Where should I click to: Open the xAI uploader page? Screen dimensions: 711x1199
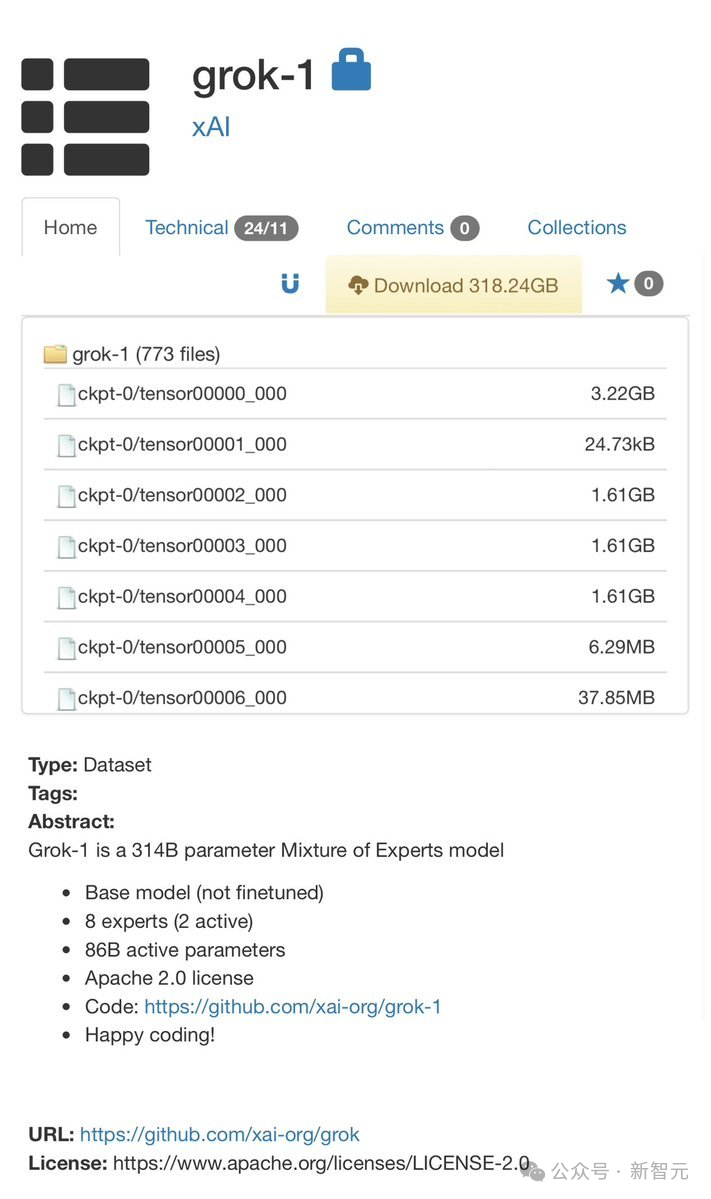pyautogui.click(x=210, y=126)
